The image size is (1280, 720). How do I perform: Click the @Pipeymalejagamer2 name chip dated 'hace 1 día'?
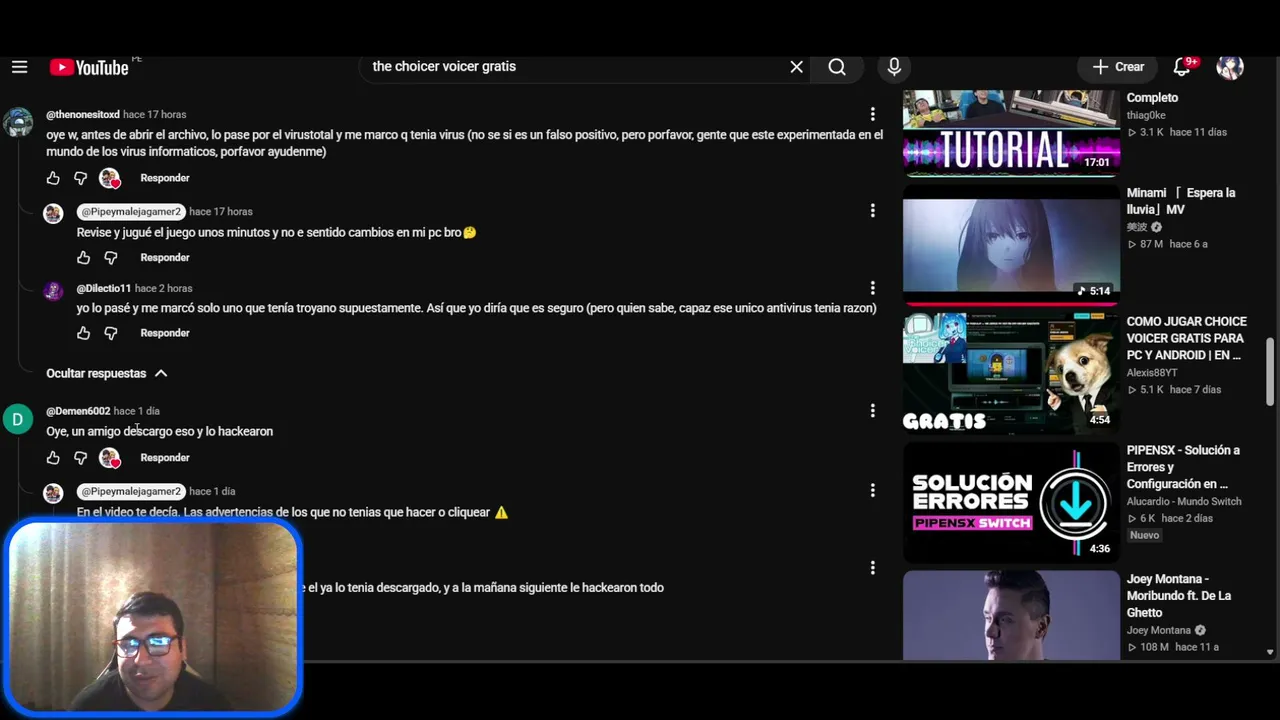[x=131, y=492]
